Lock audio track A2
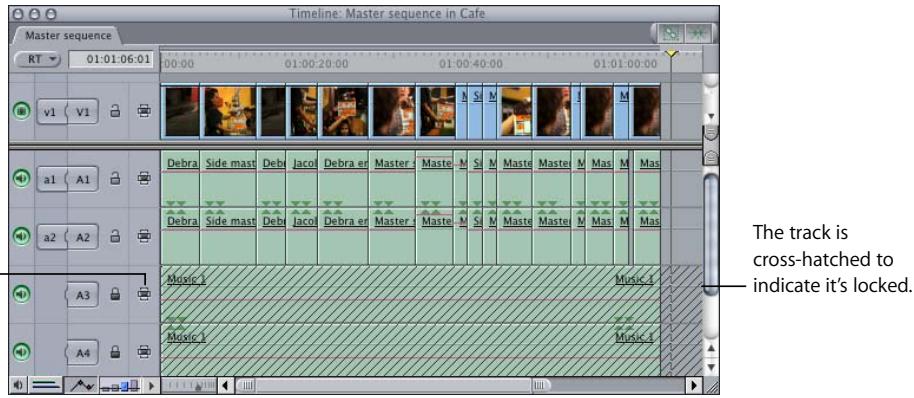This screenshot has width=914, height=398. 115,236
